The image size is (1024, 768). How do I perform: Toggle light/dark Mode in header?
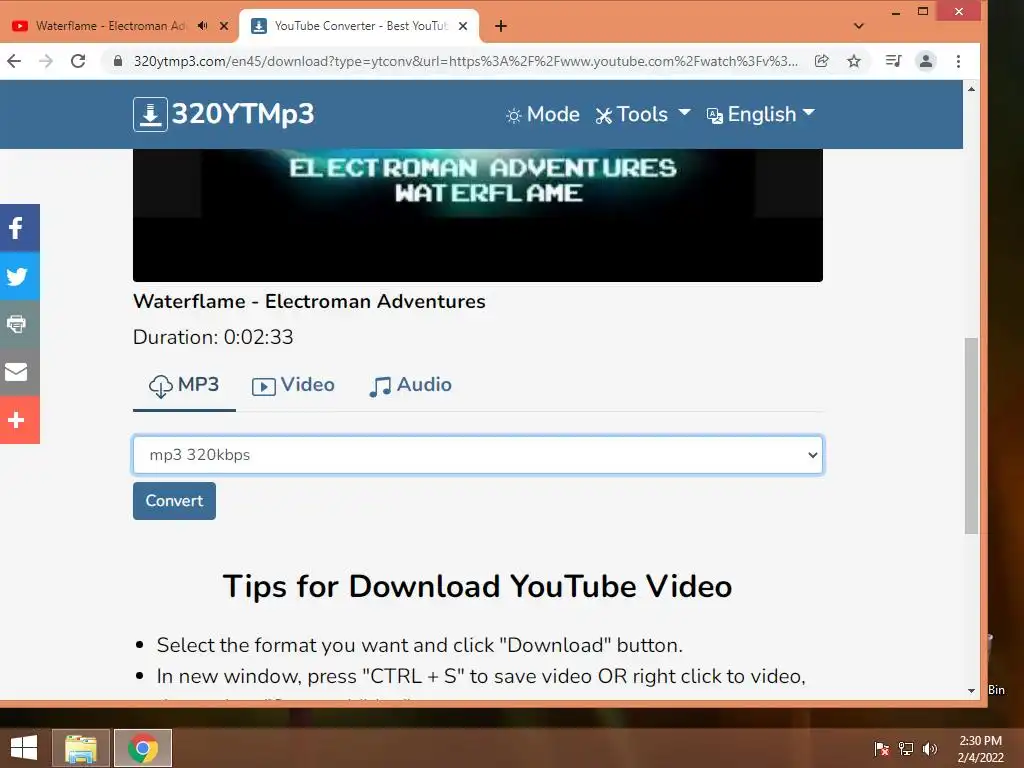[543, 114]
